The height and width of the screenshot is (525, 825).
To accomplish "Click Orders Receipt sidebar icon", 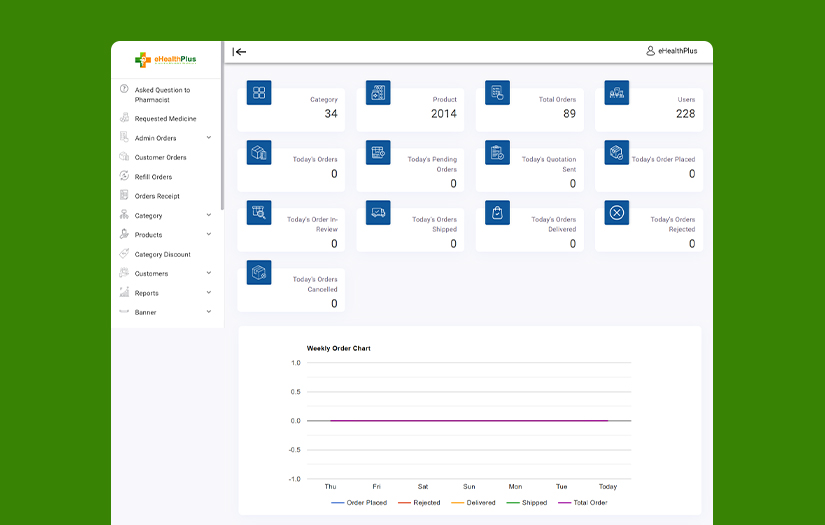I will pyautogui.click(x=124, y=195).
